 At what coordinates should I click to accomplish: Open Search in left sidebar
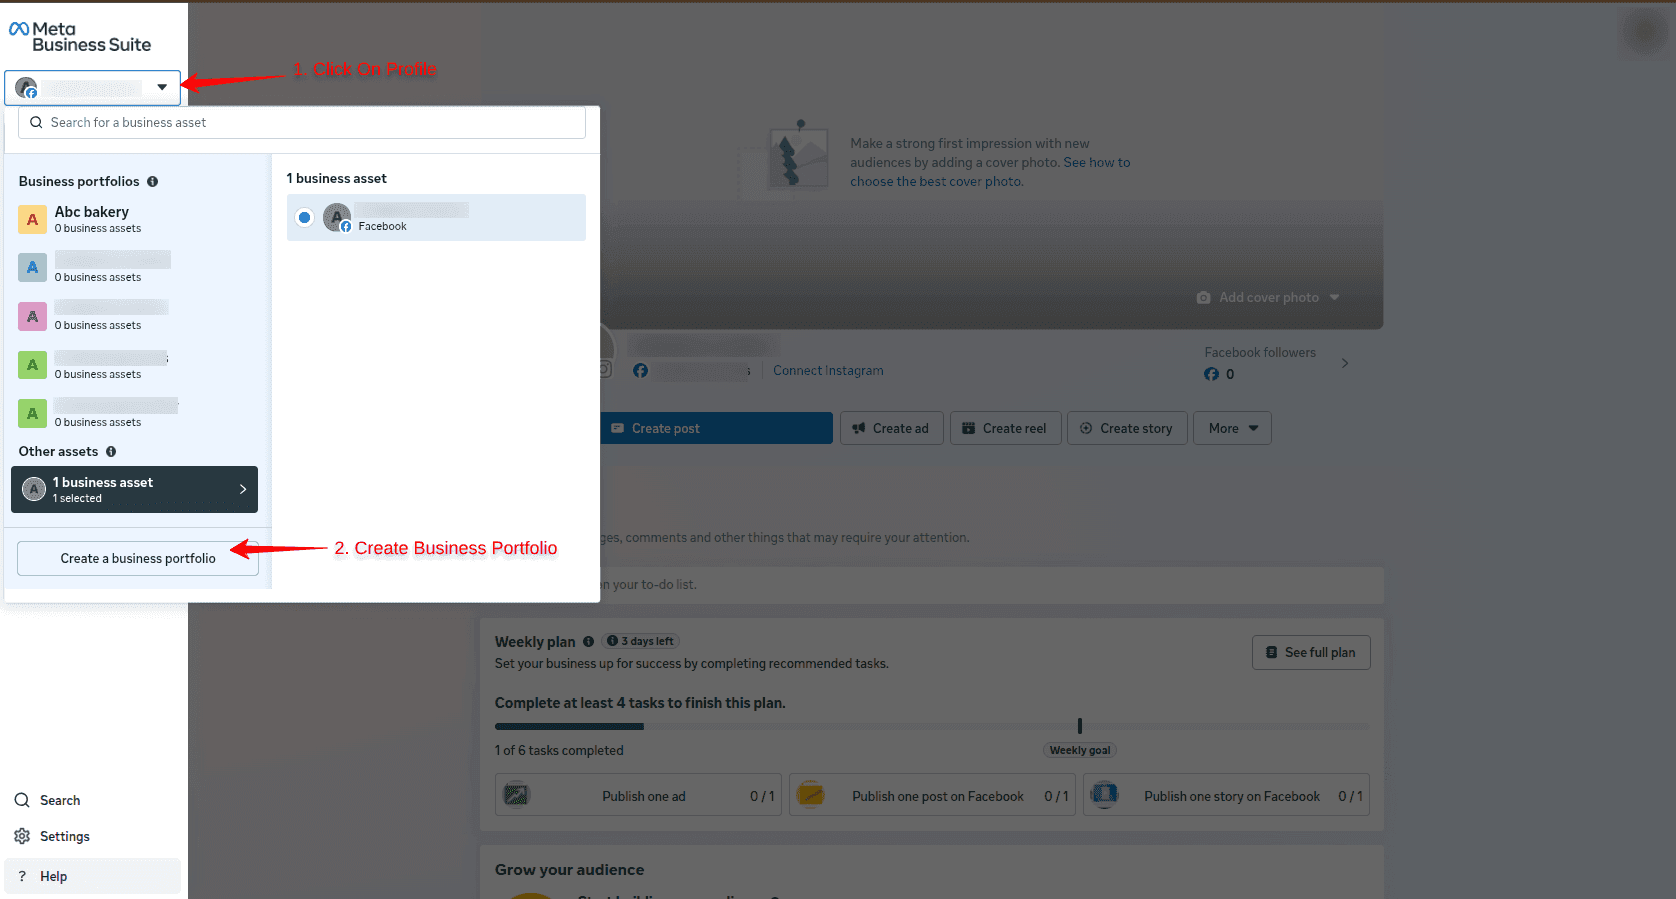point(92,800)
